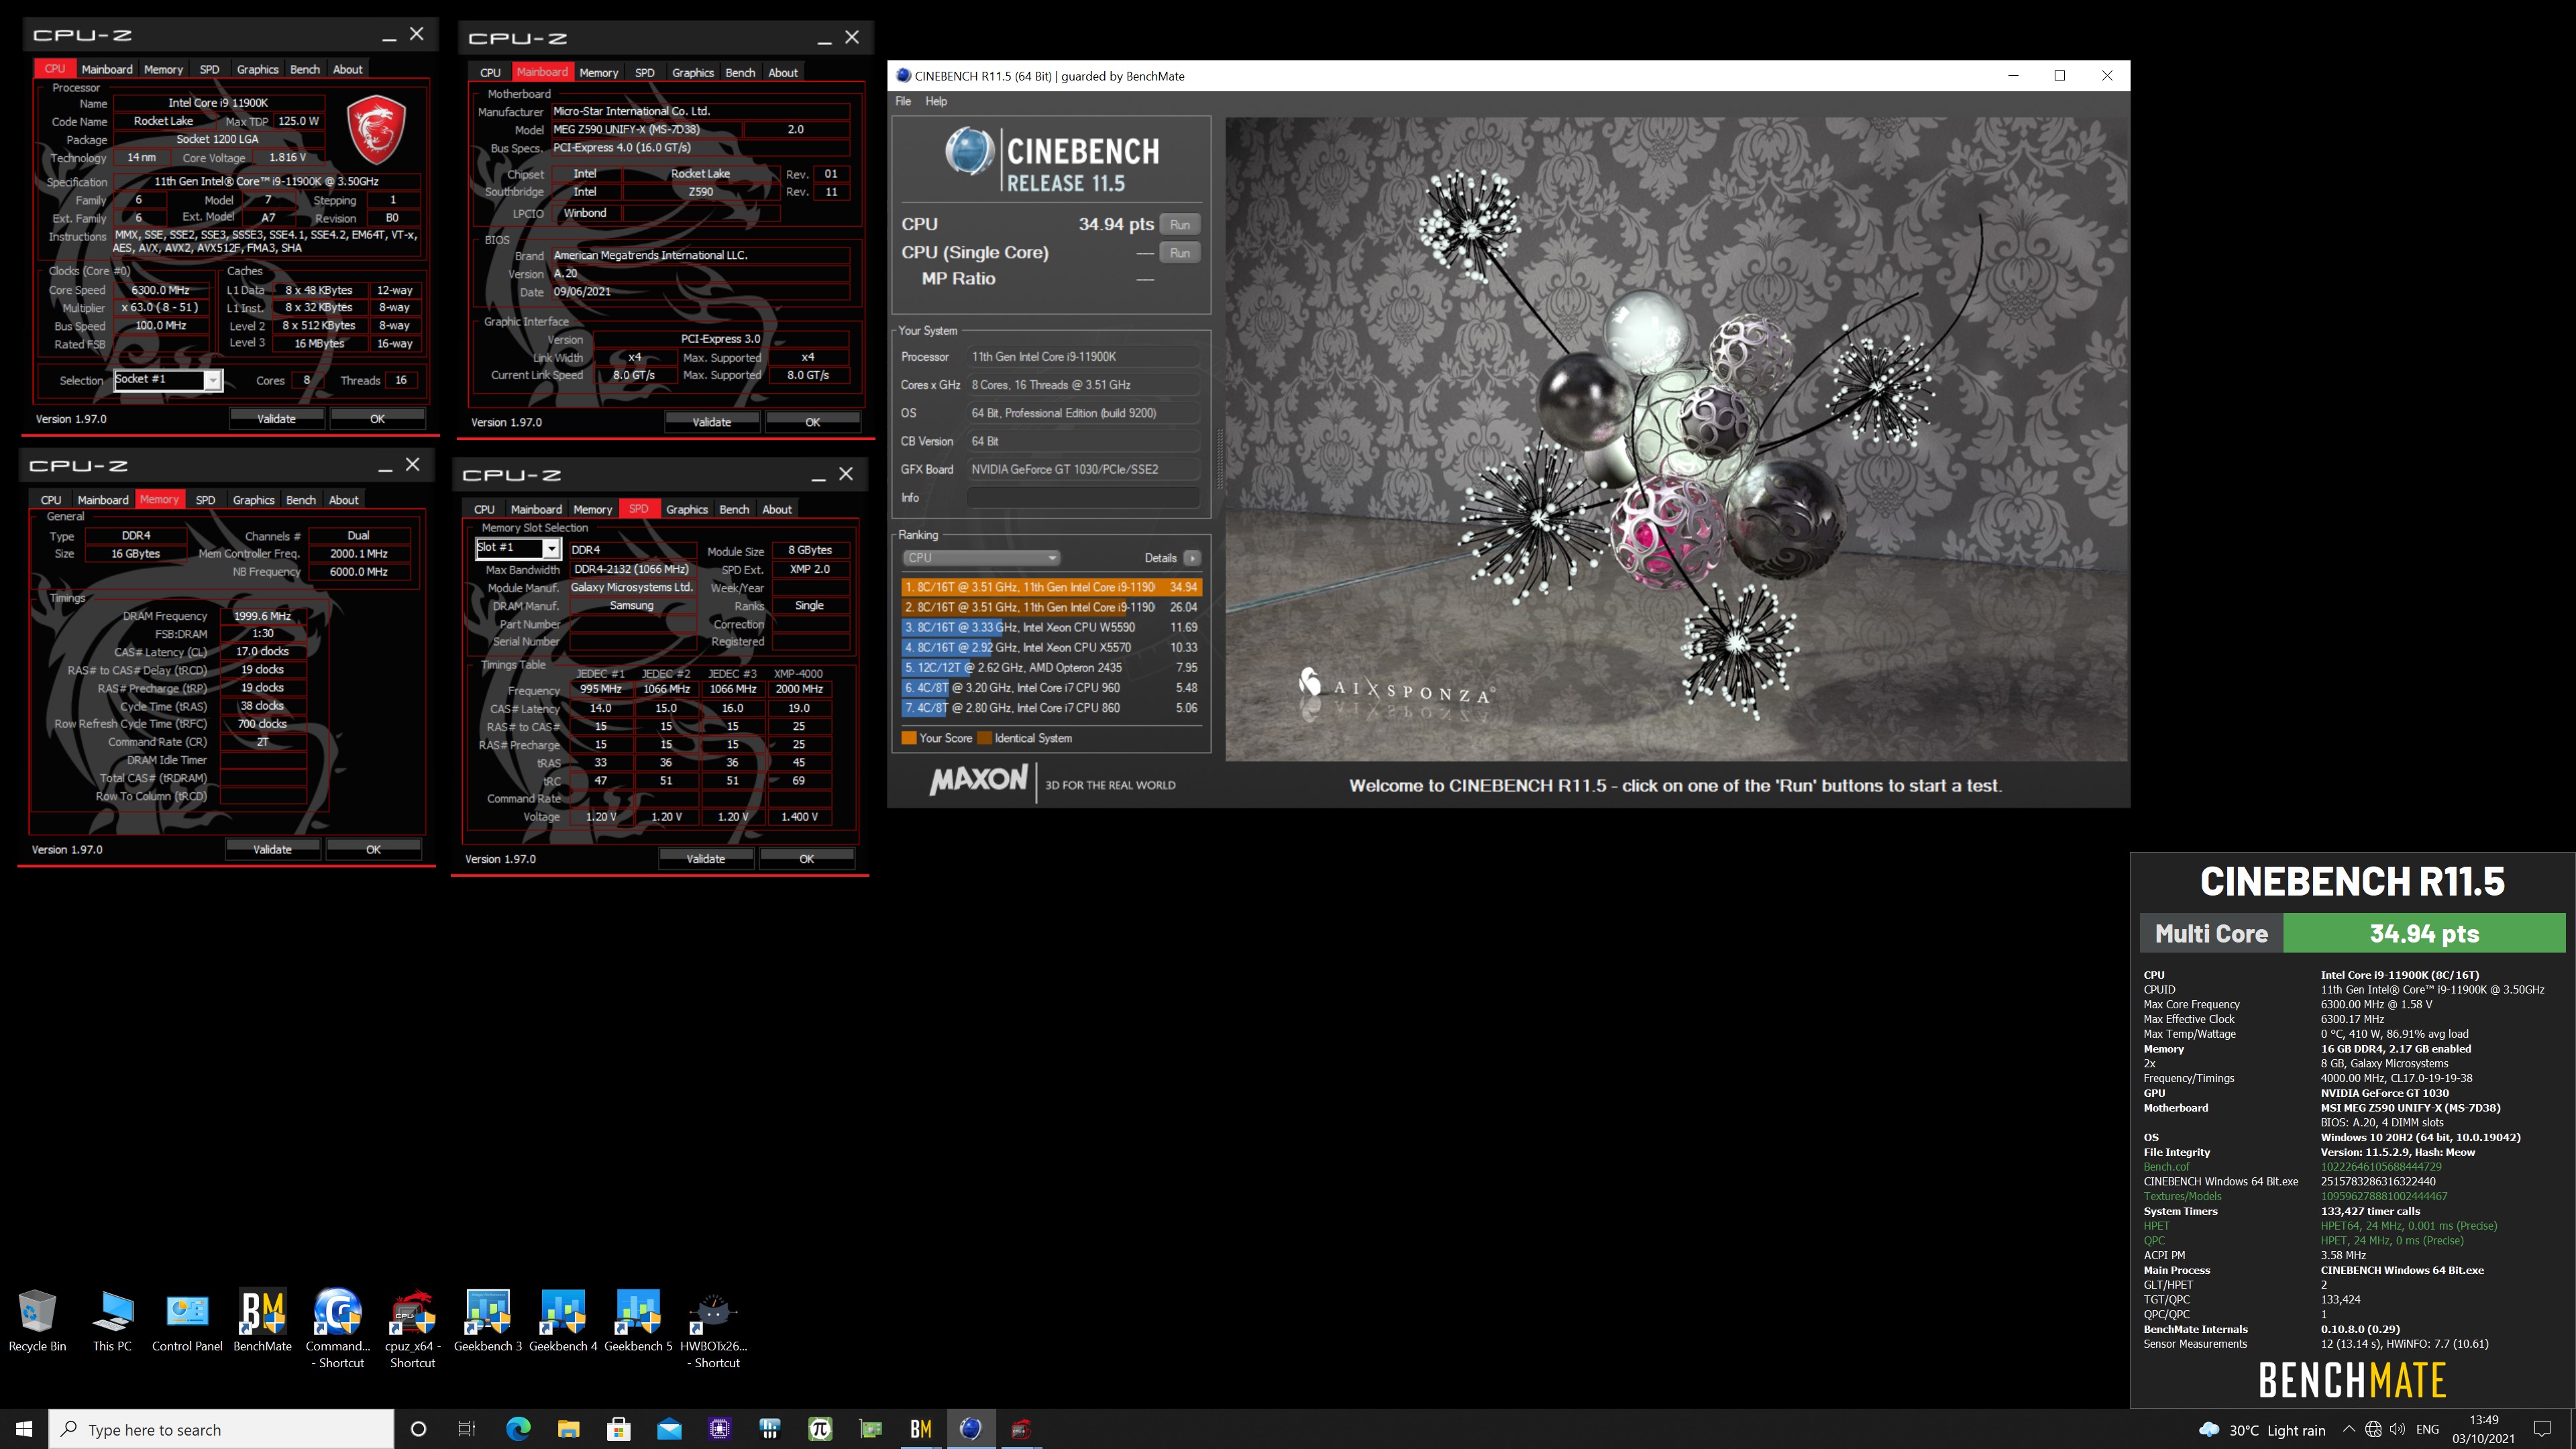The image size is (2576, 1449).
Task: Open Microsoft Store from taskbar
Action: (x=619, y=1429)
